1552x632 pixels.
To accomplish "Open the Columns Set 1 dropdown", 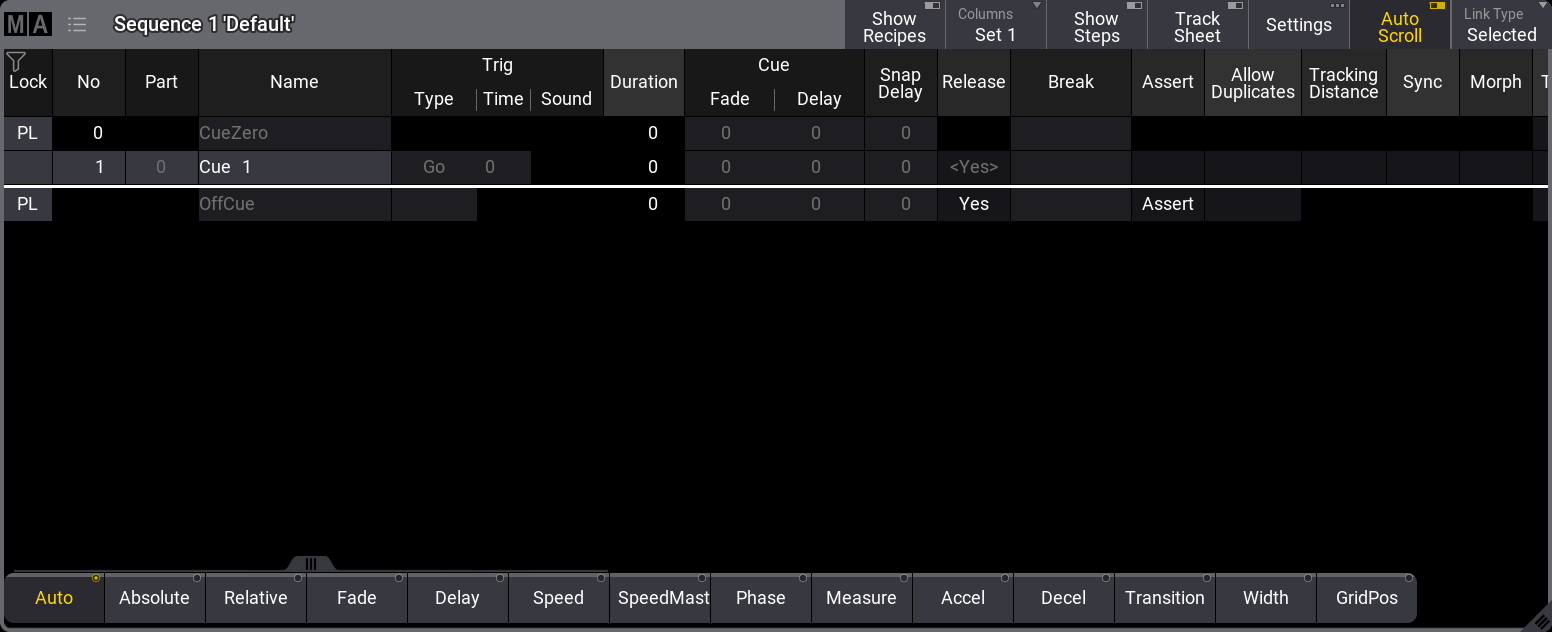I will tap(995, 26).
